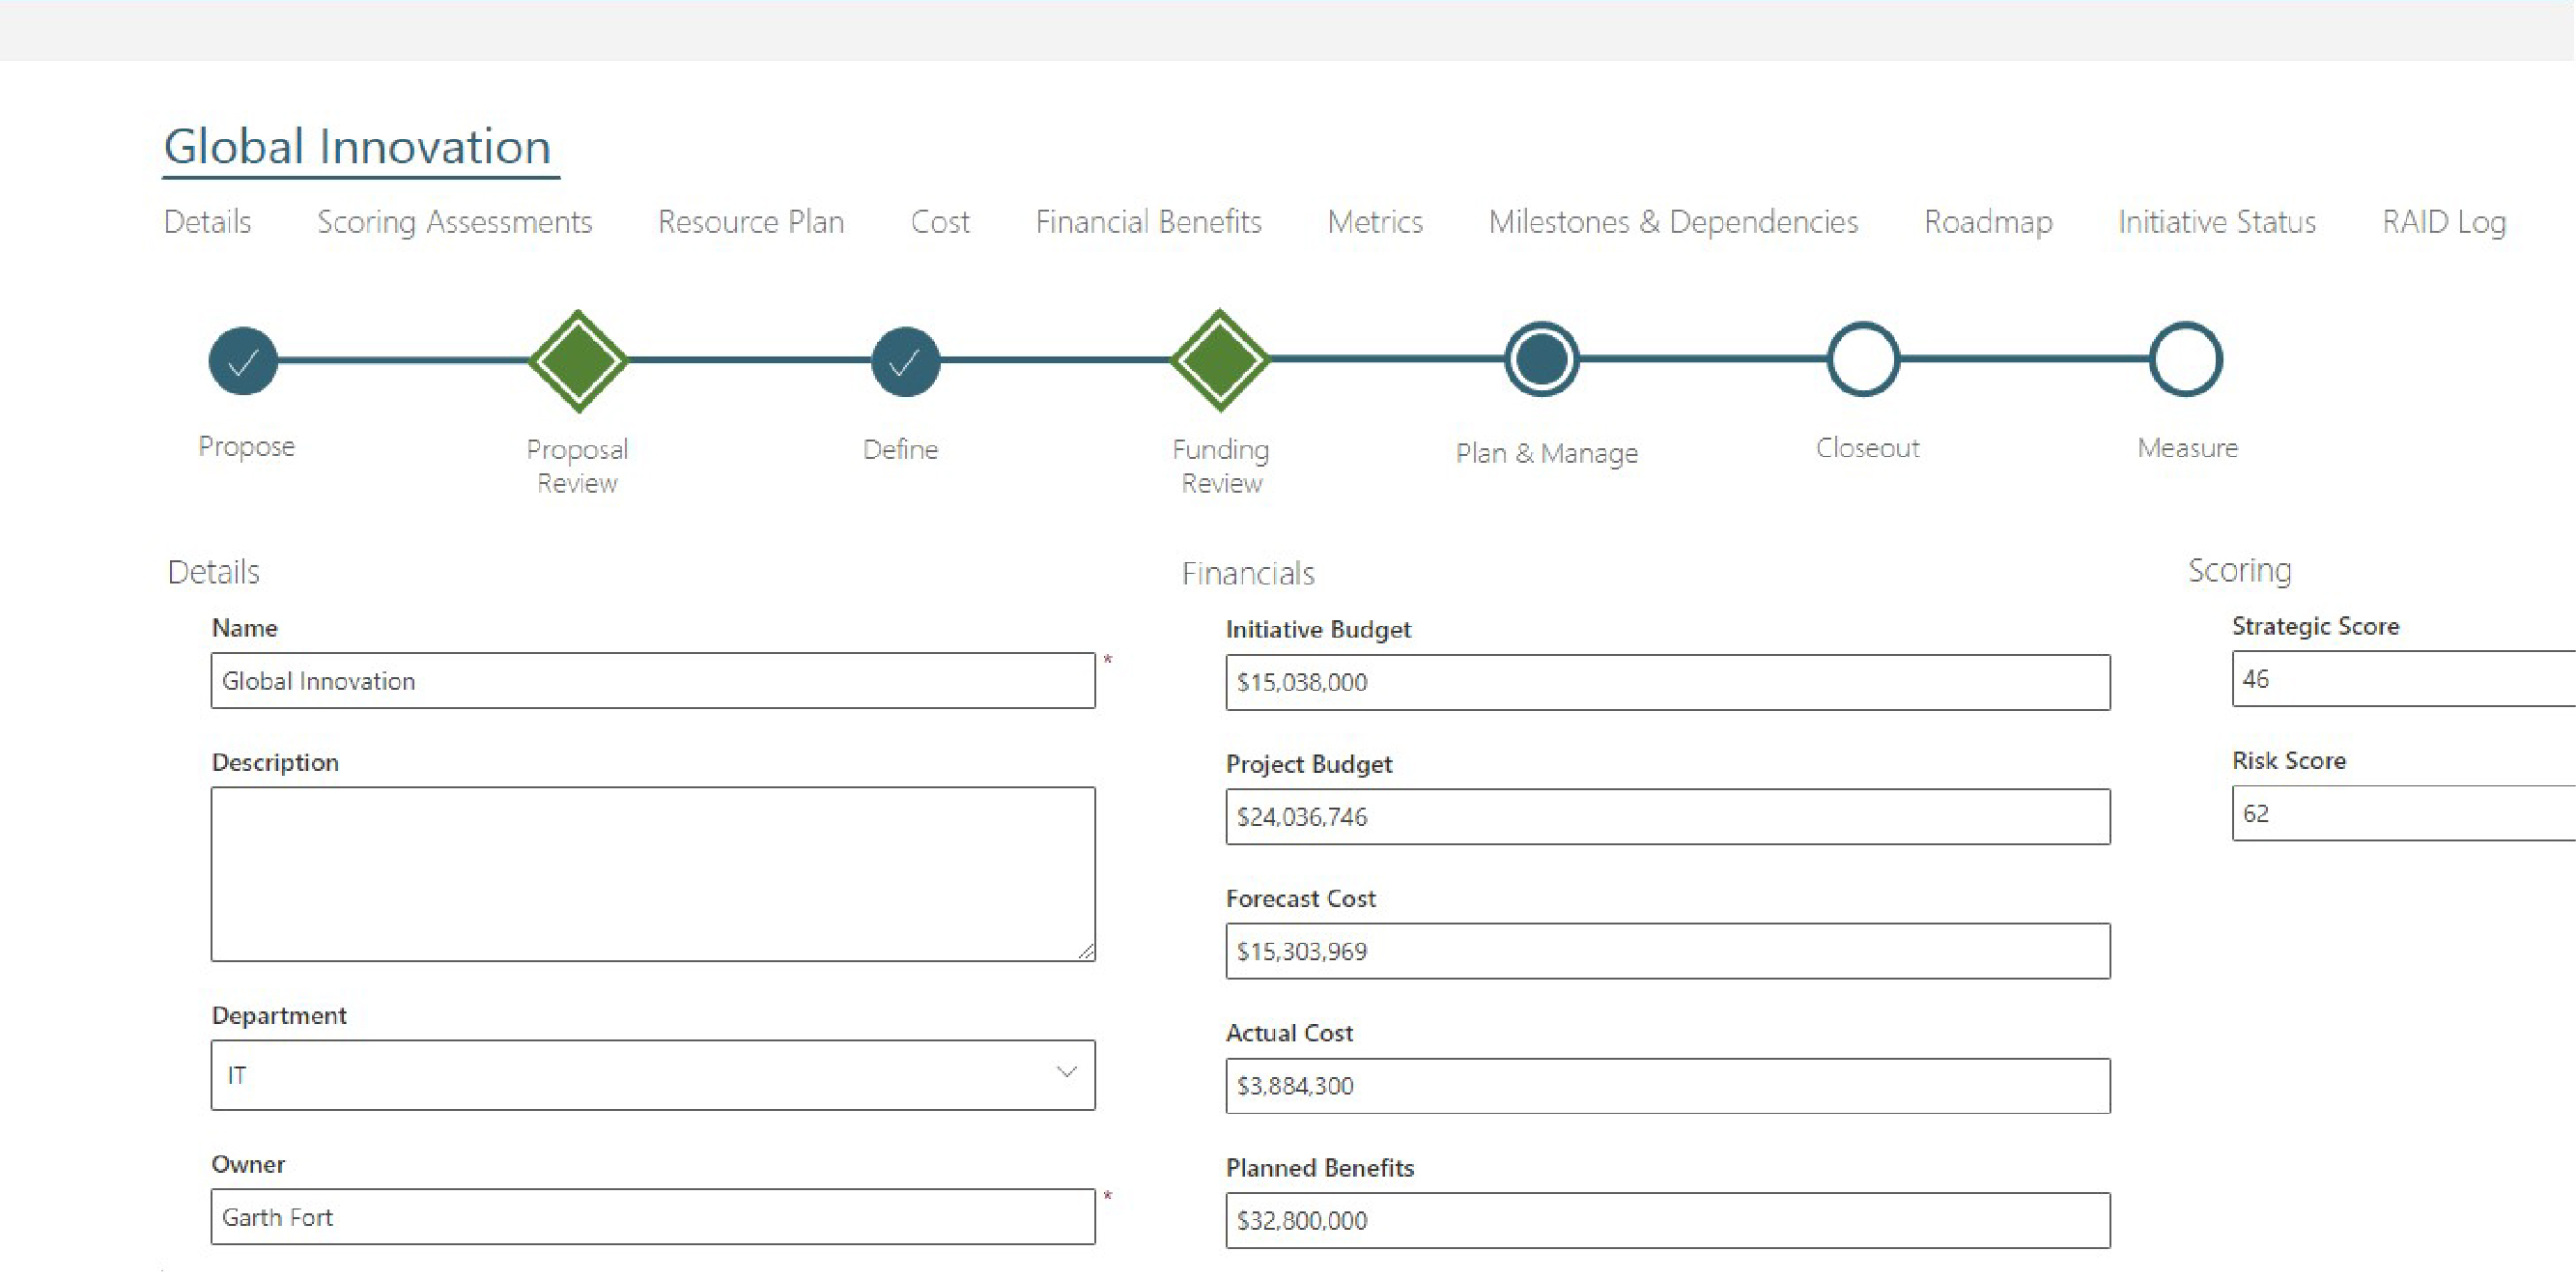Switch to the Resource Plan tab
The height and width of the screenshot is (1280, 2576).
[750, 222]
